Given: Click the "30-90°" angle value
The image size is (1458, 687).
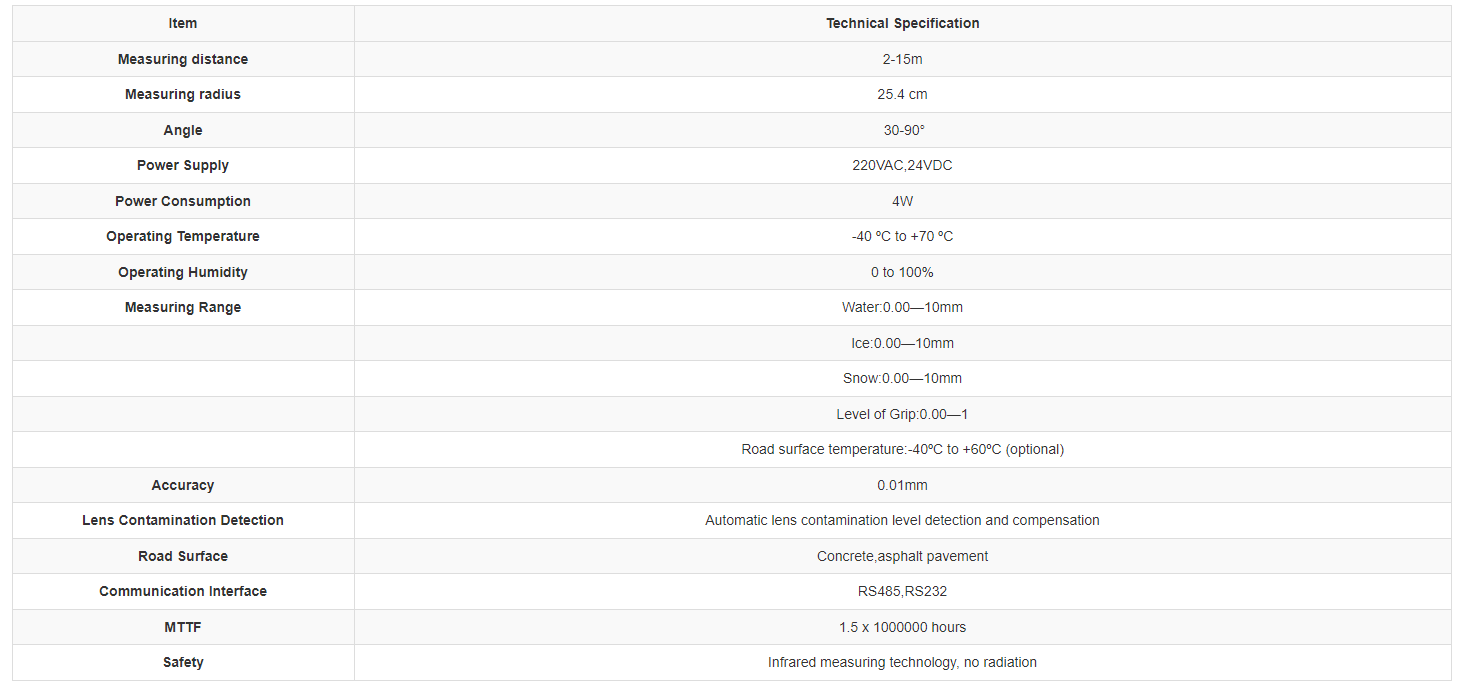Looking at the screenshot, I should pos(902,130).
